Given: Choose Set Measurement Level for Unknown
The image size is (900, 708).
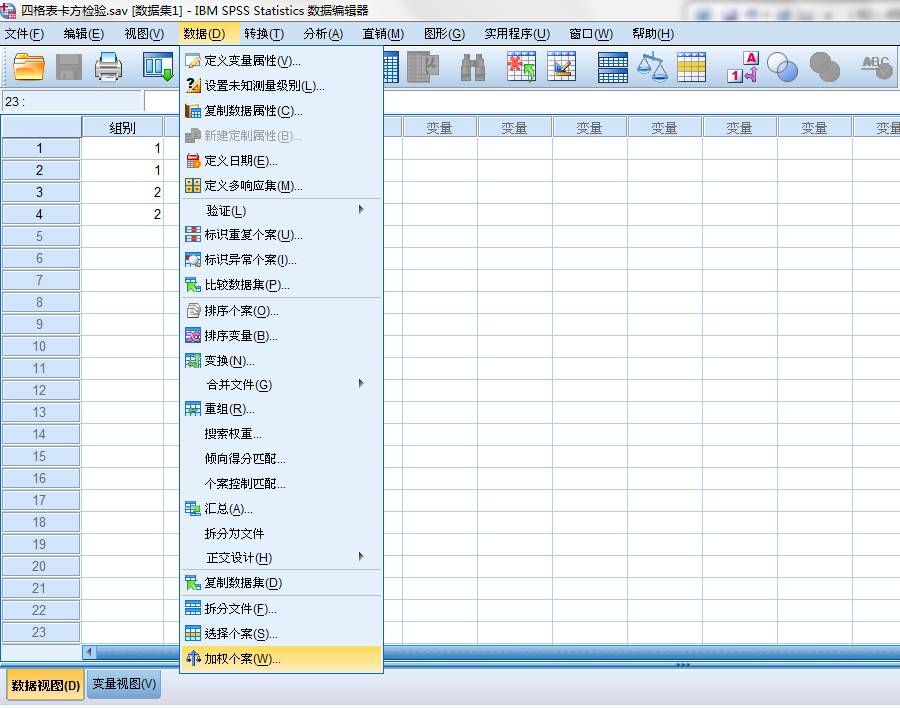Looking at the screenshot, I should pyautogui.click(x=281, y=86).
